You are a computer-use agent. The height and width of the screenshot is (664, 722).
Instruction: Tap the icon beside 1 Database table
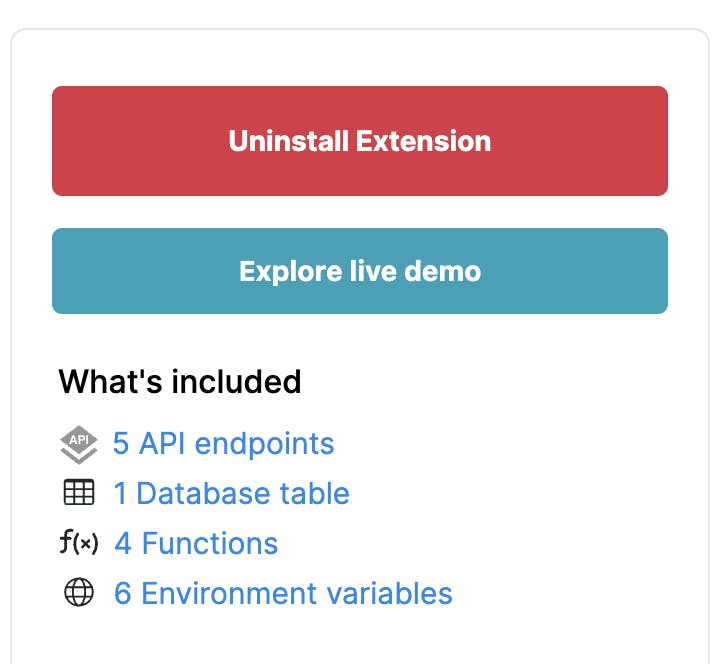pos(79,493)
